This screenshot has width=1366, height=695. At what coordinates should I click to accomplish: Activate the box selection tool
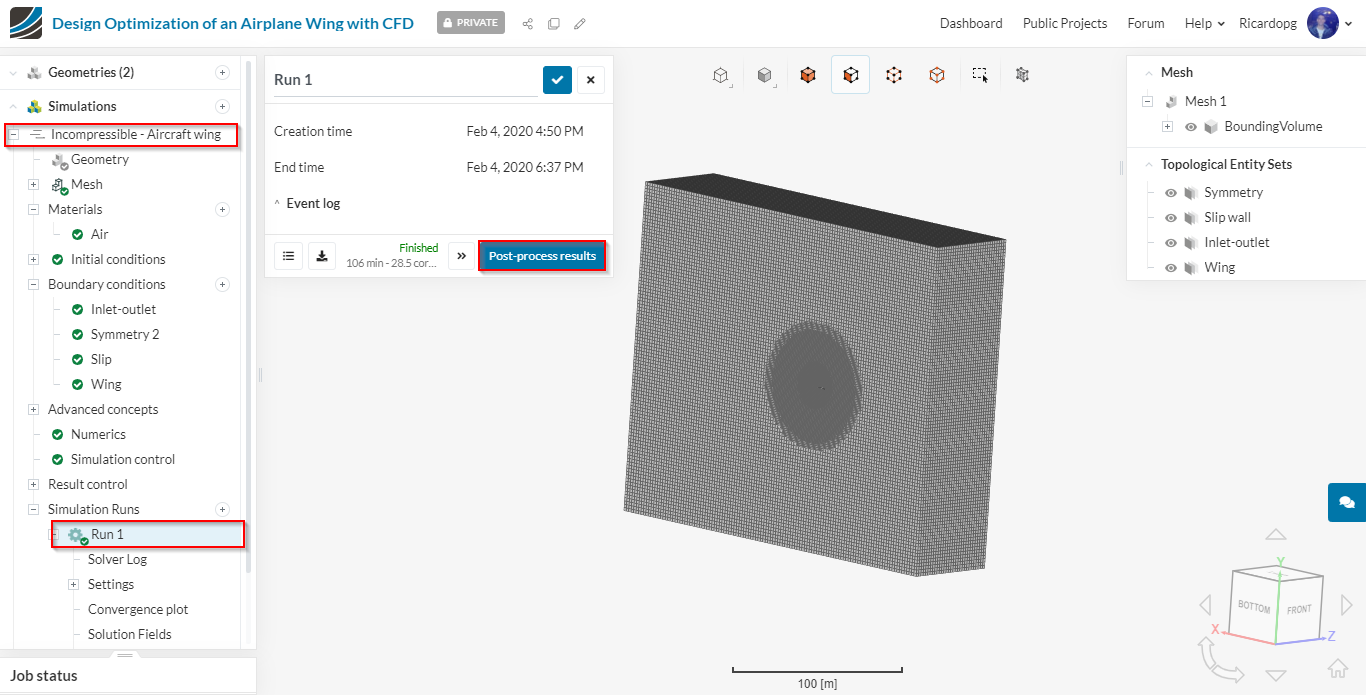click(980, 75)
